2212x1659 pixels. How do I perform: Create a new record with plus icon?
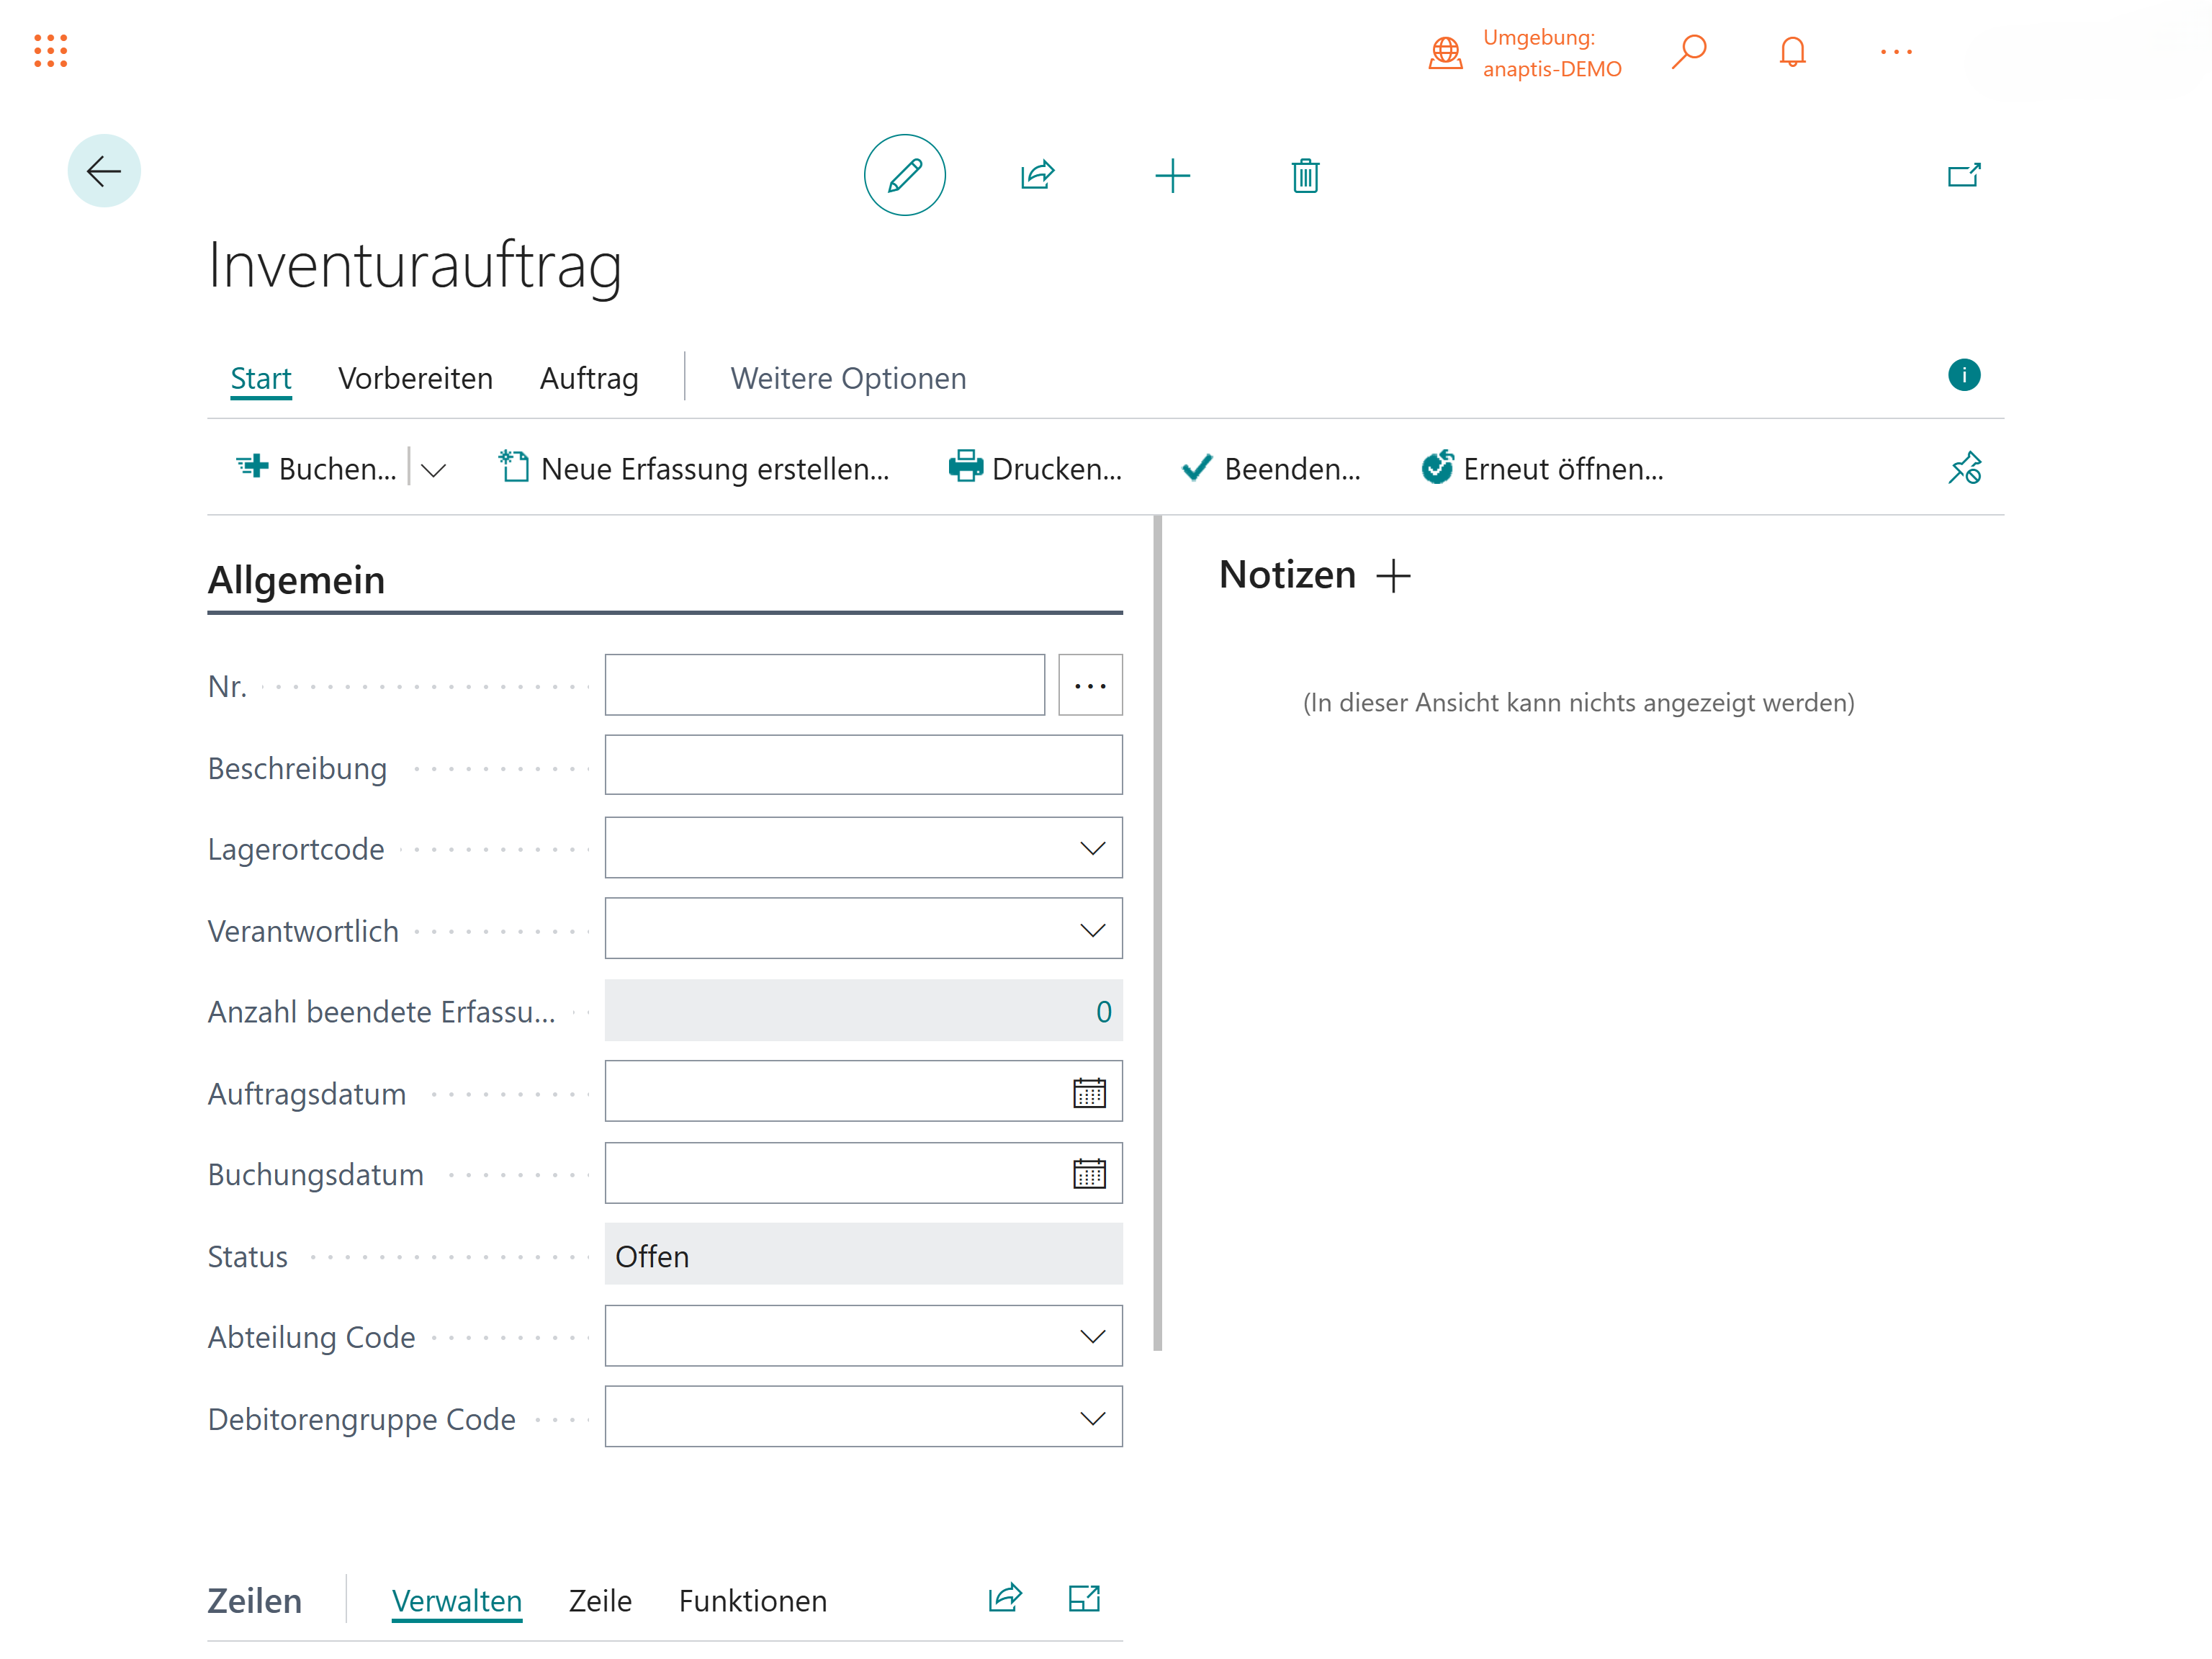click(x=1172, y=176)
